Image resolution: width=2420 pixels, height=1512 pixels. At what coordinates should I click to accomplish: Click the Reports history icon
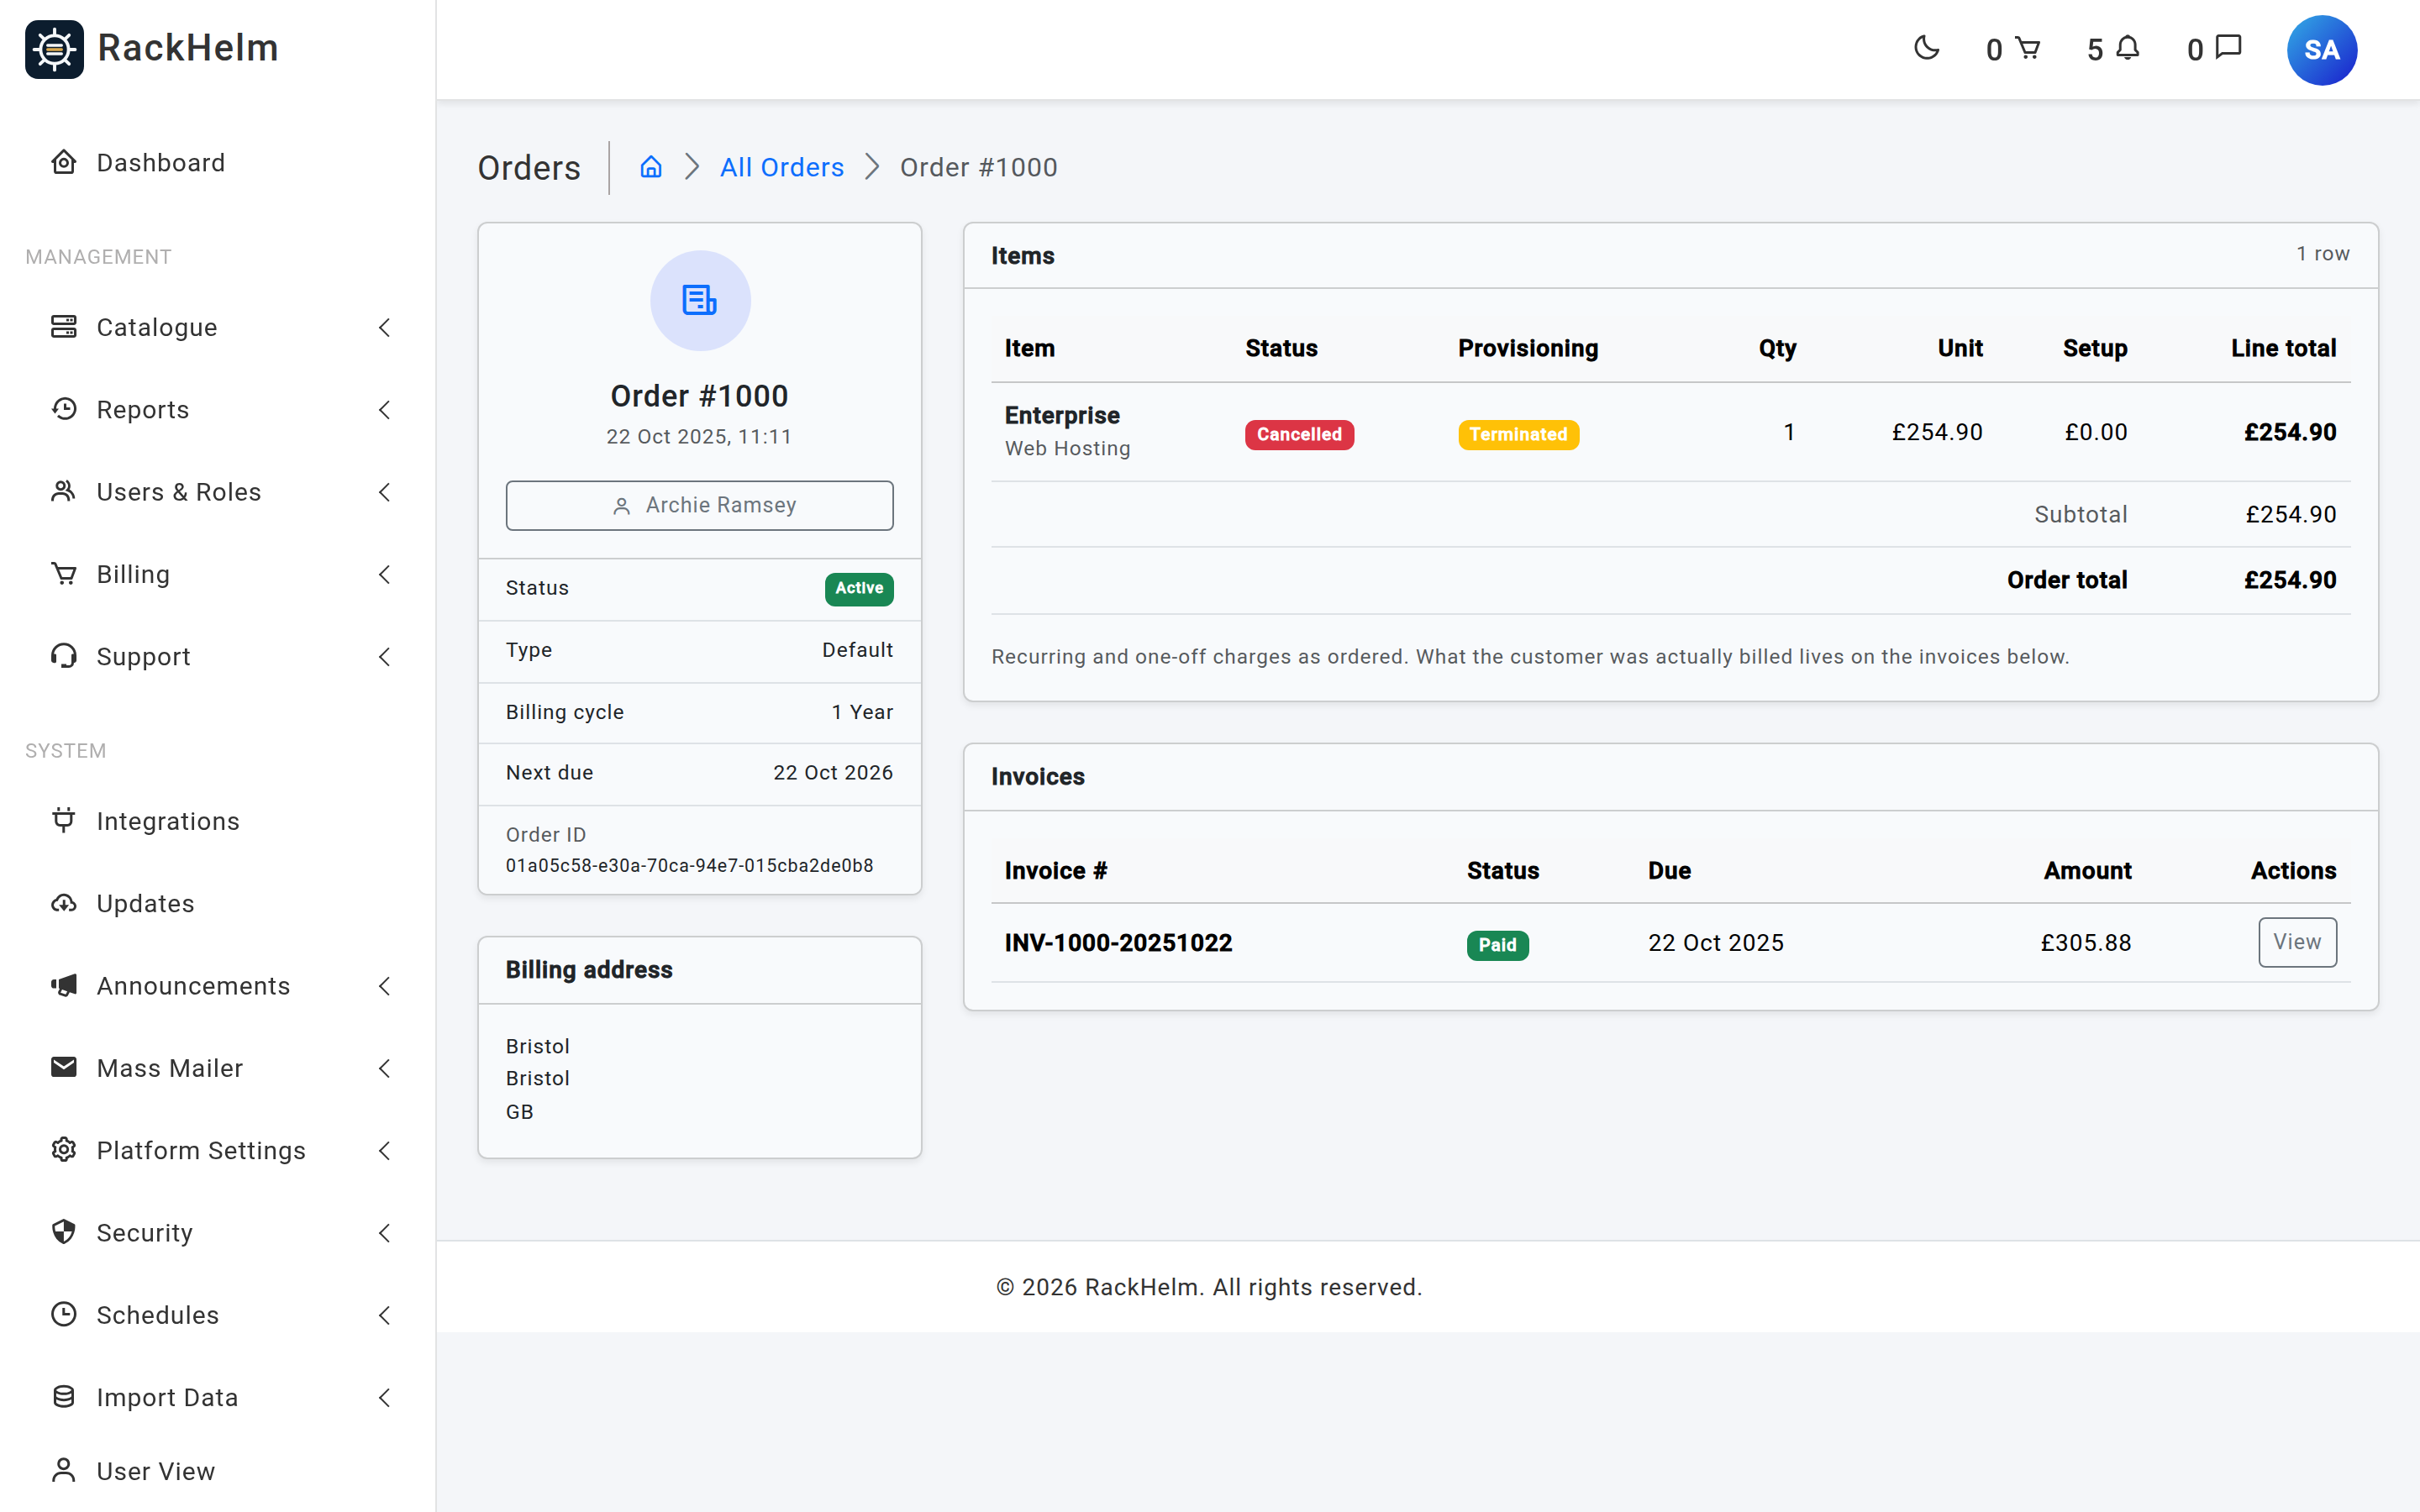point(64,409)
